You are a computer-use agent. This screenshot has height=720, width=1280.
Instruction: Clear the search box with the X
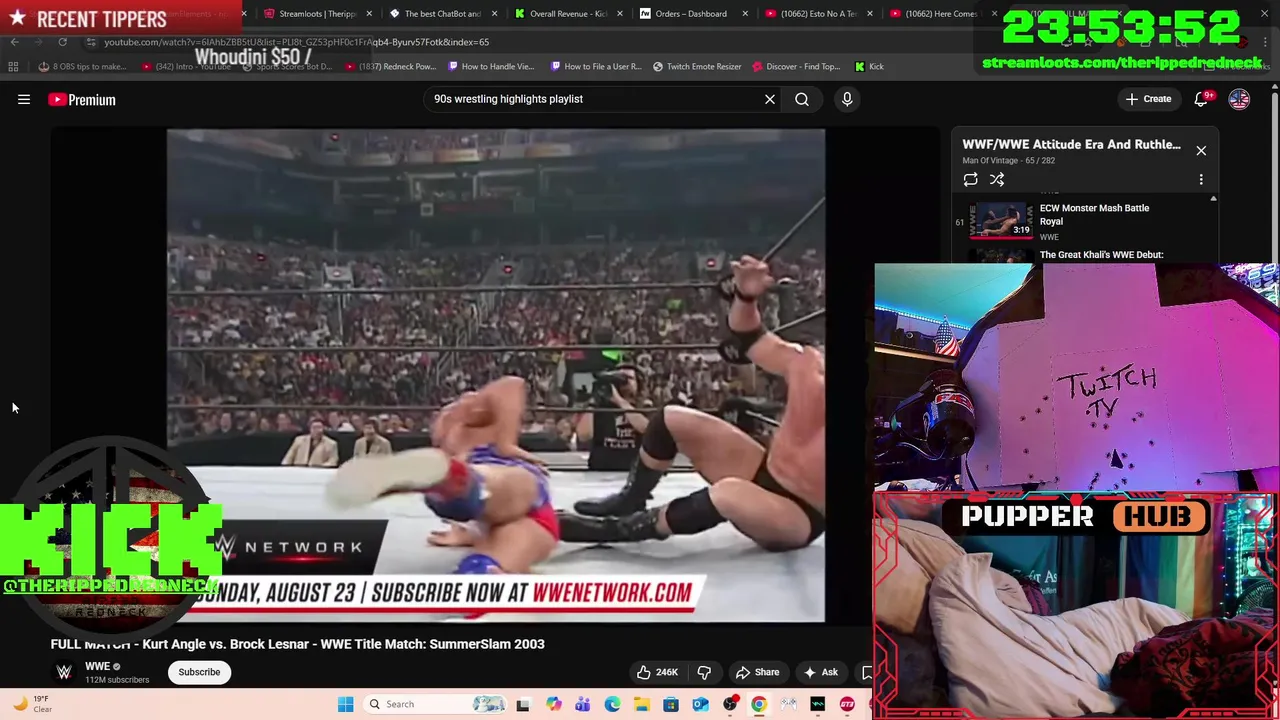point(770,99)
